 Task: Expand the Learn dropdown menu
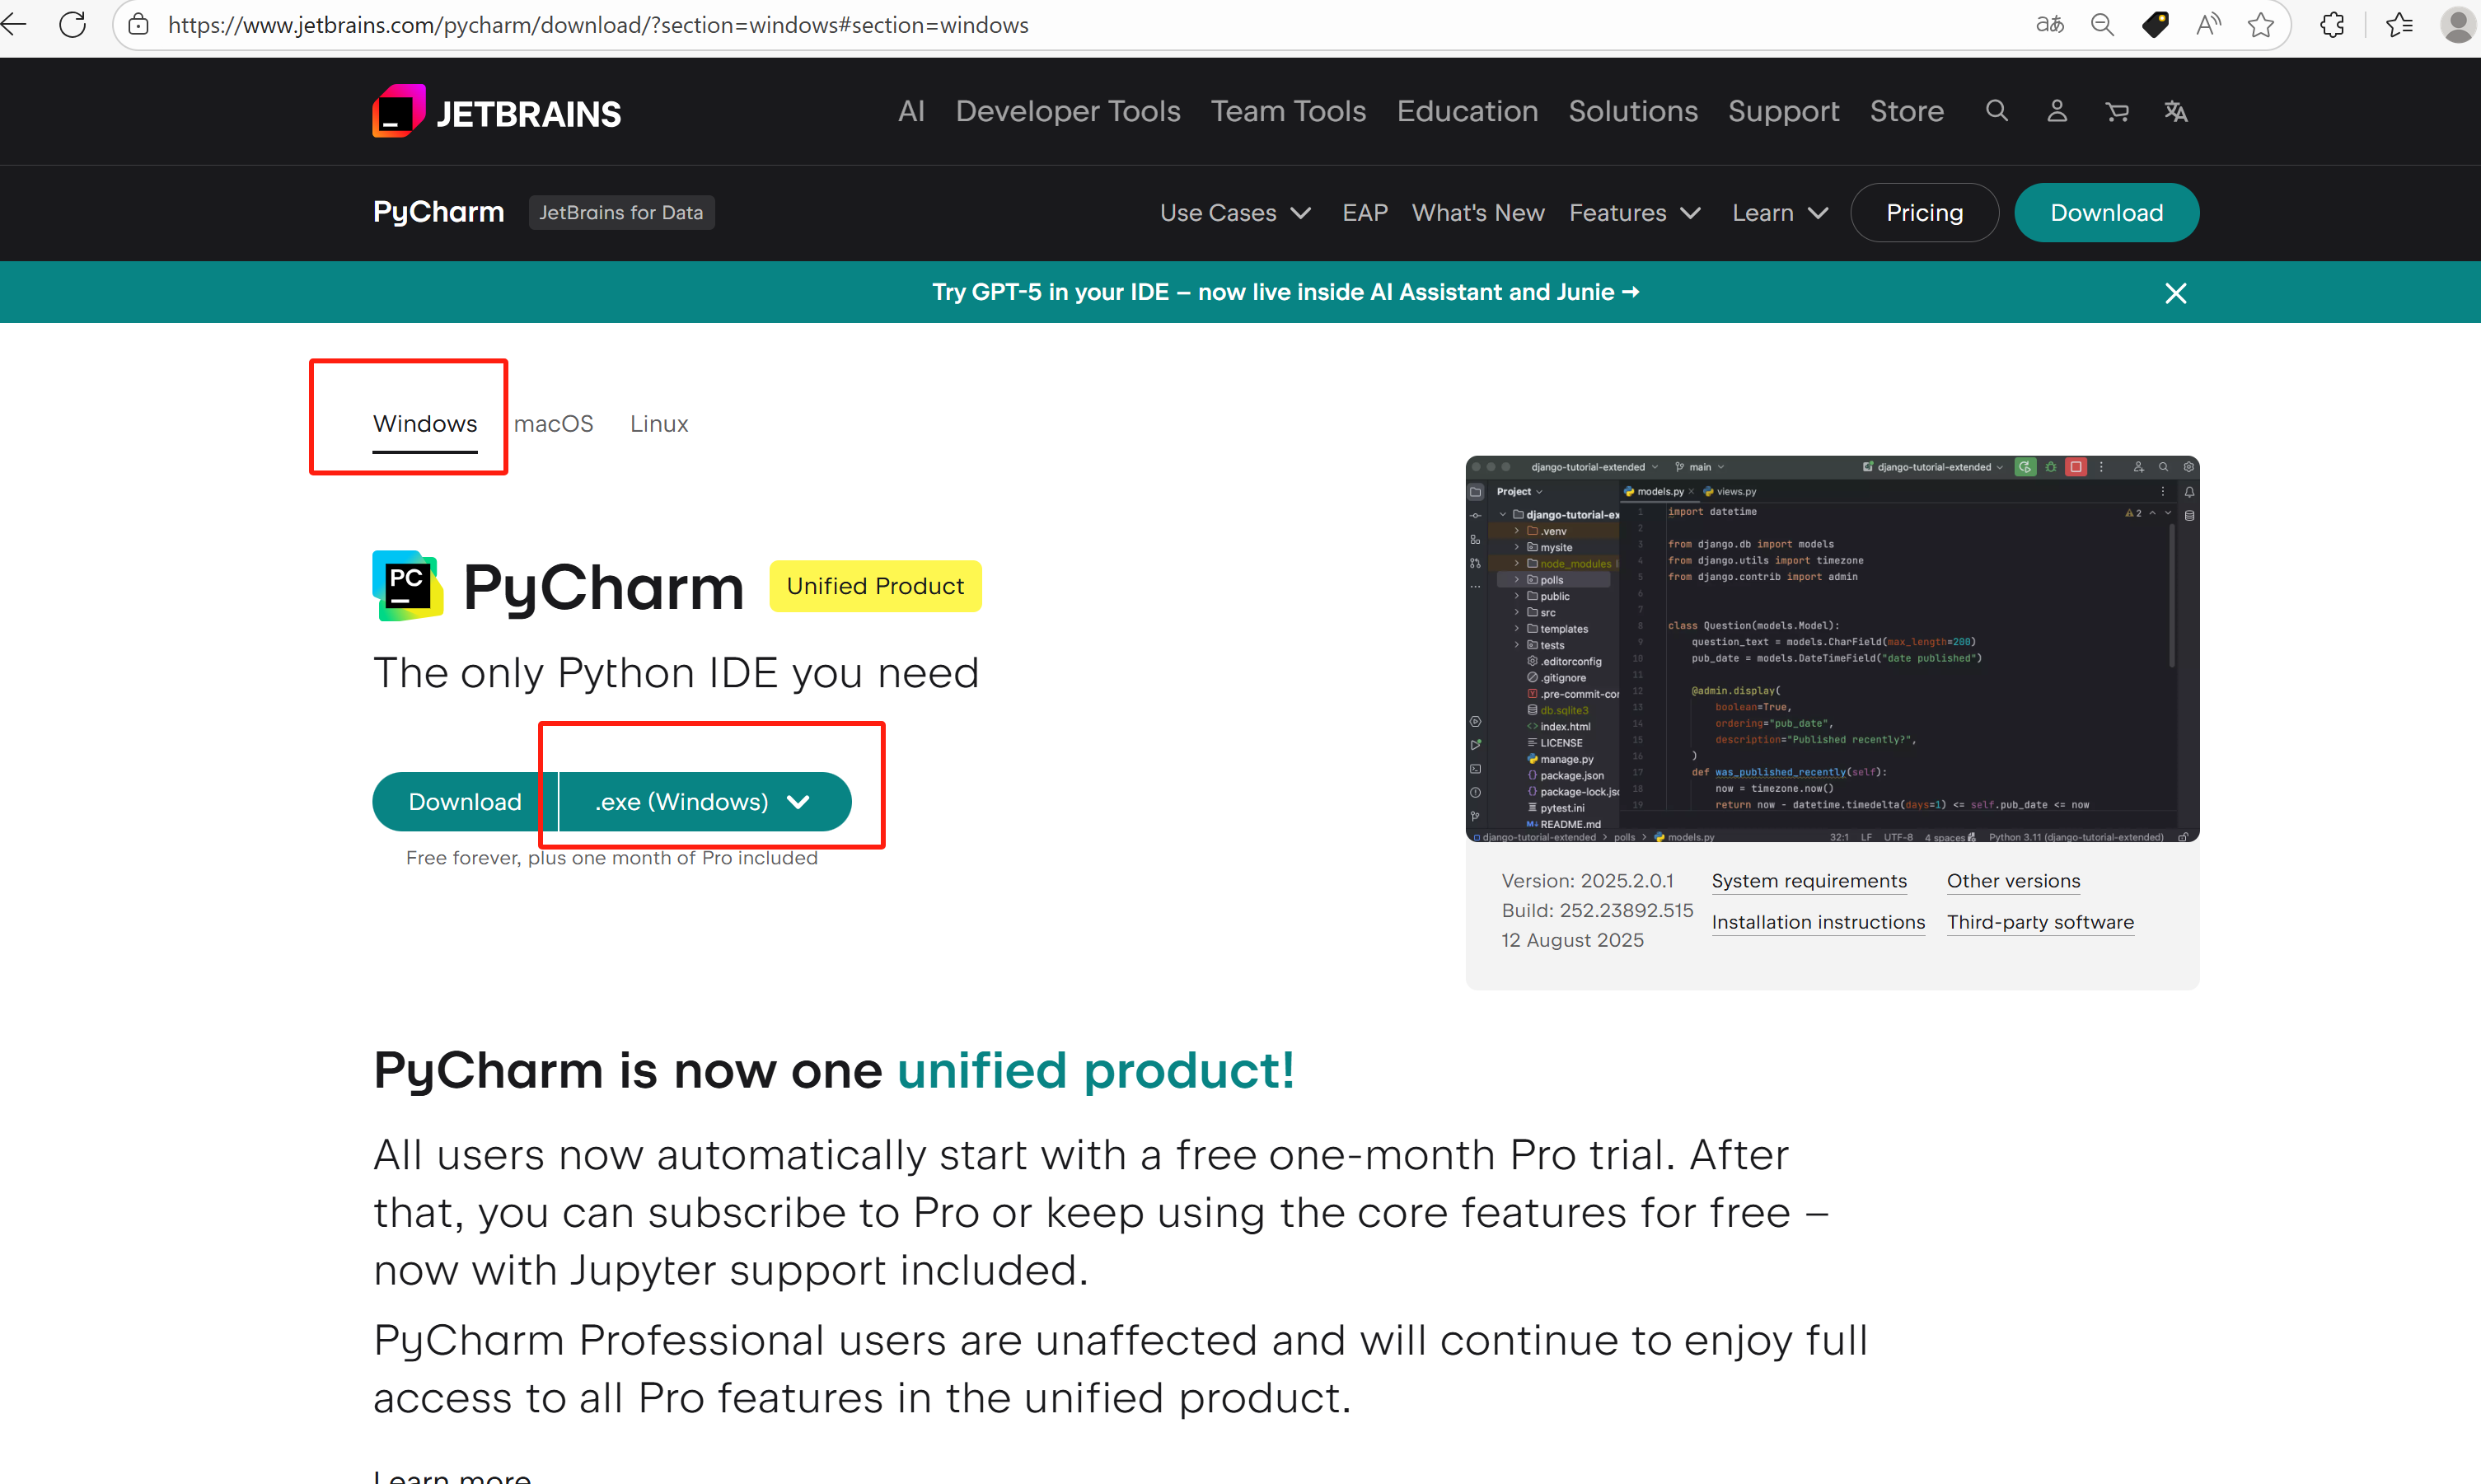coord(1779,212)
